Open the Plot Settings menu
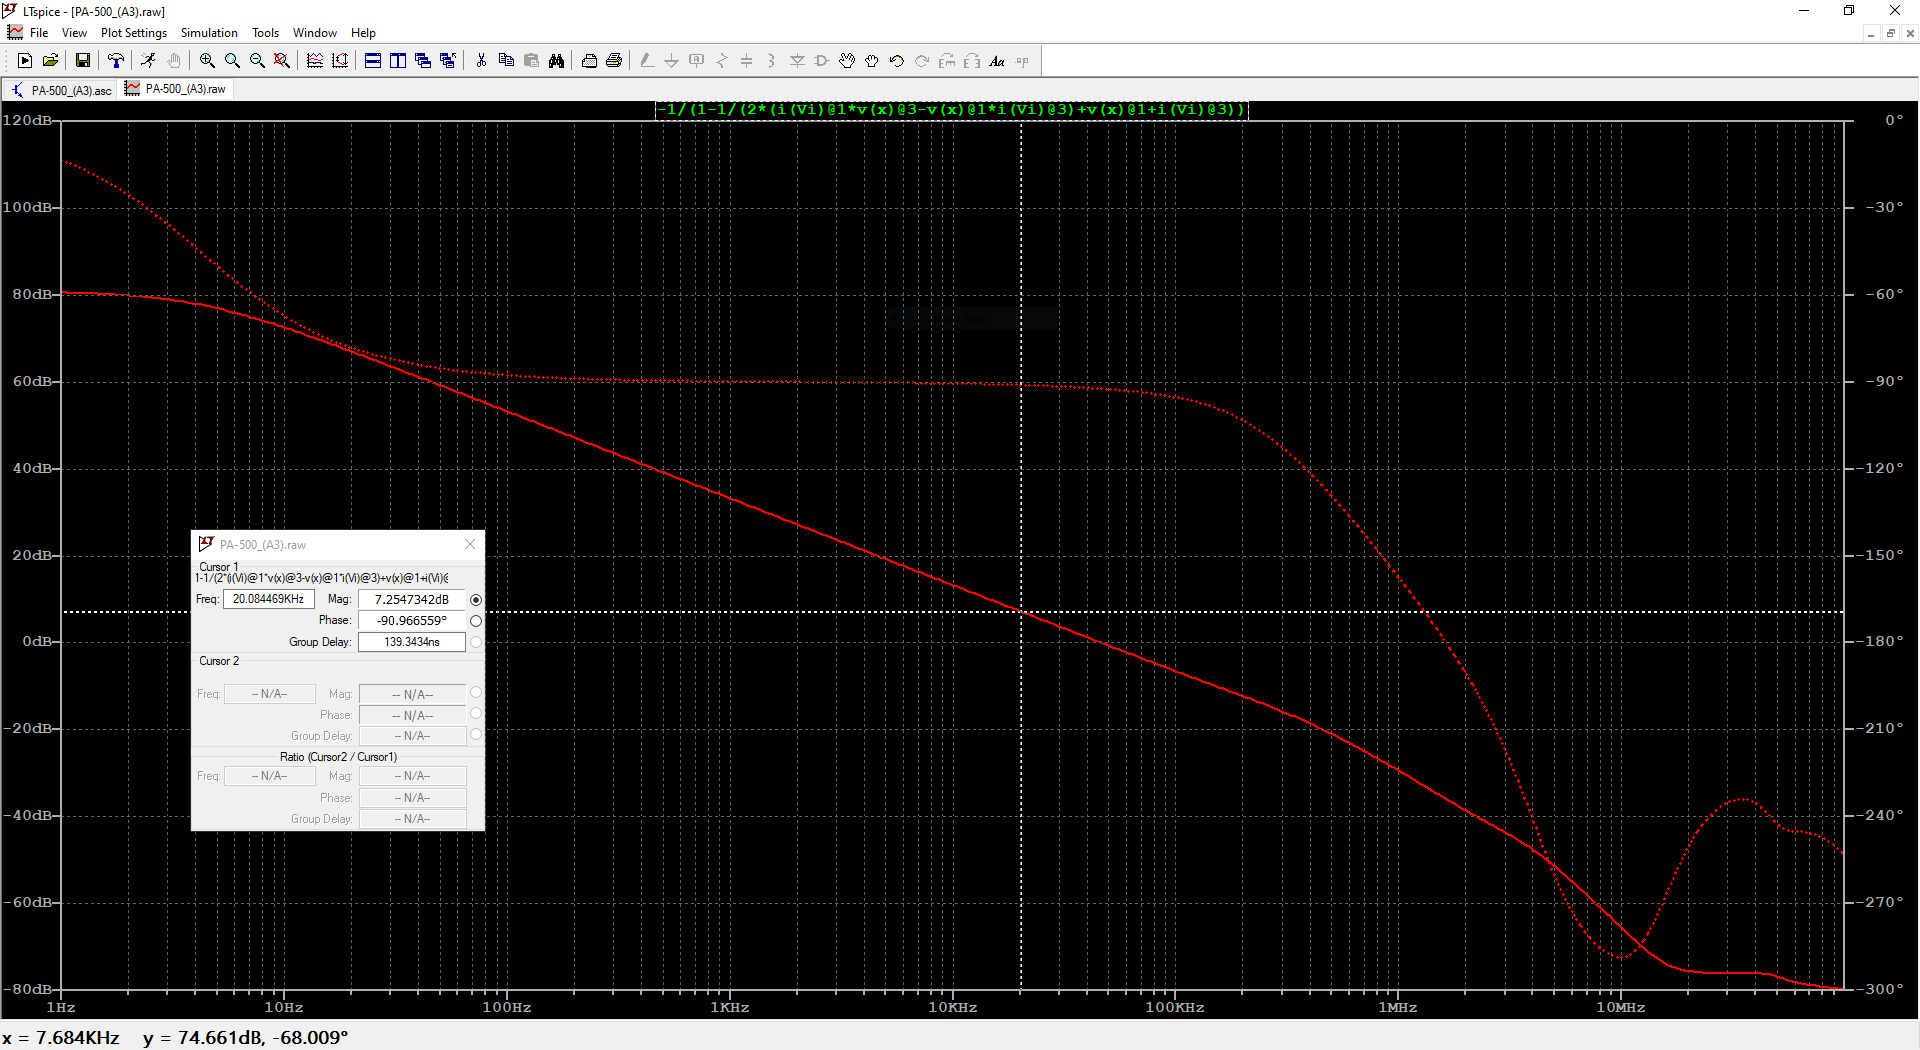The image size is (1920, 1050). pos(133,33)
